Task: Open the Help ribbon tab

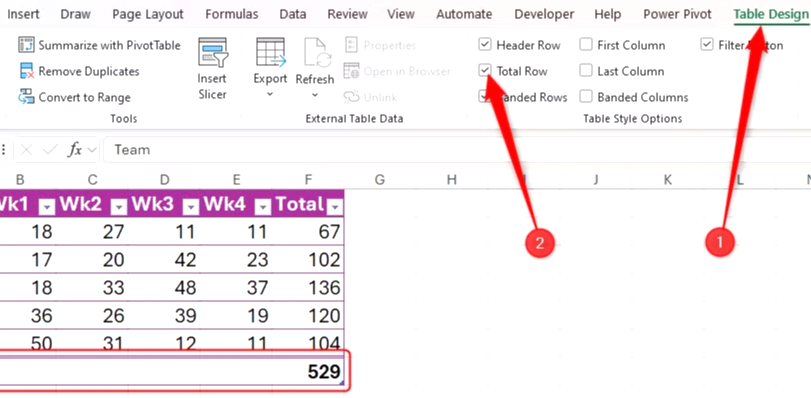Action: click(608, 14)
